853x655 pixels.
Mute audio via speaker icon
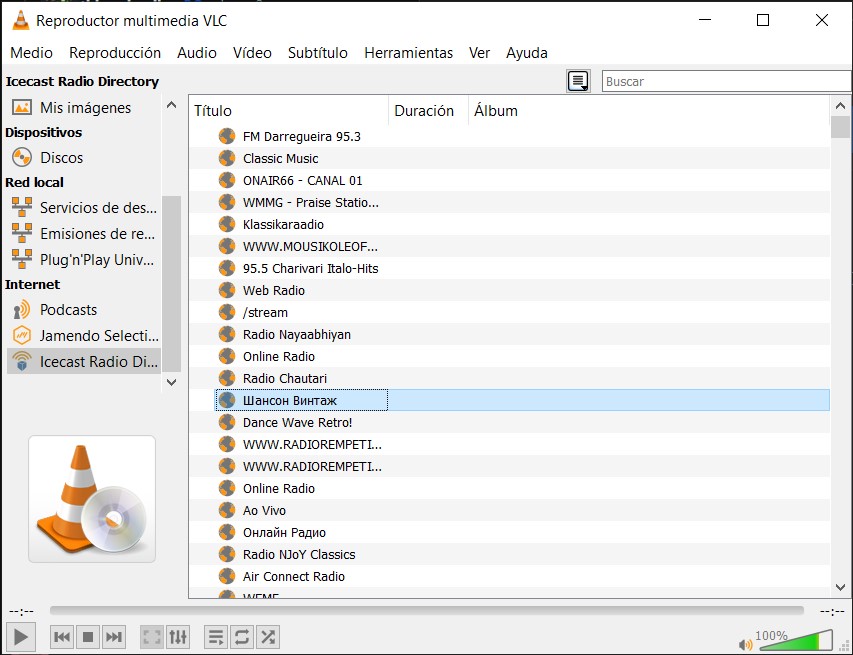(x=746, y=645)
